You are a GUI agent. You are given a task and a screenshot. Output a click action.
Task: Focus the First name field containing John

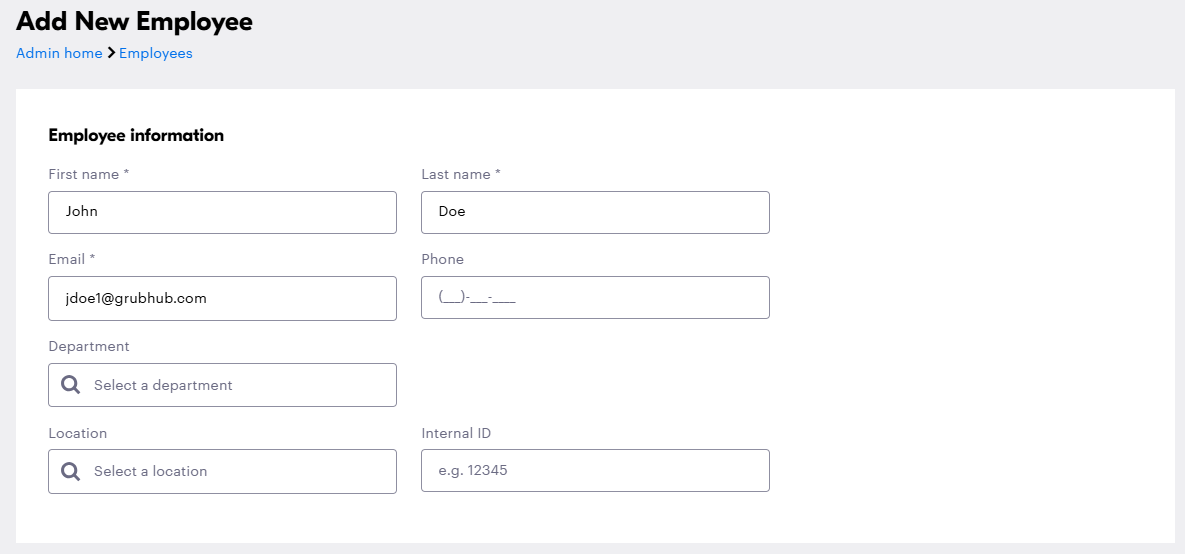[222, 212]
